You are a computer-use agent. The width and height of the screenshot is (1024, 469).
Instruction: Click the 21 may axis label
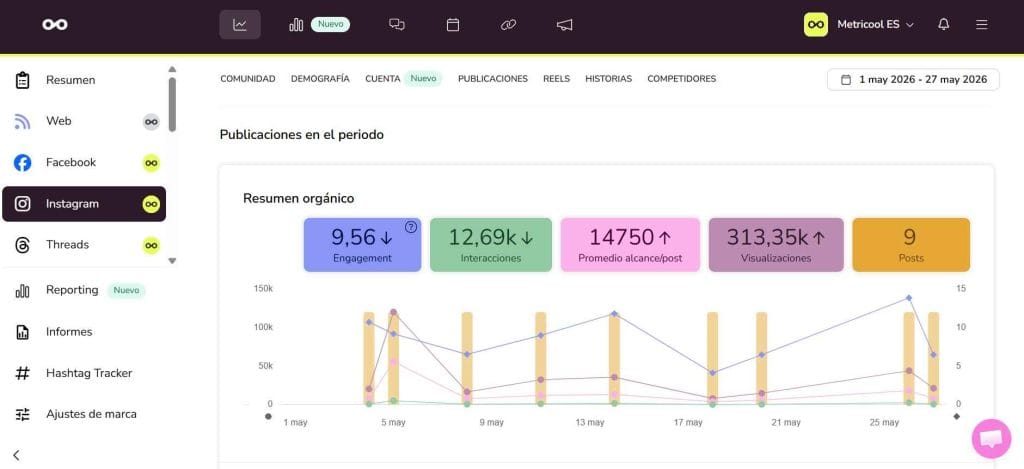coord(786,423)
